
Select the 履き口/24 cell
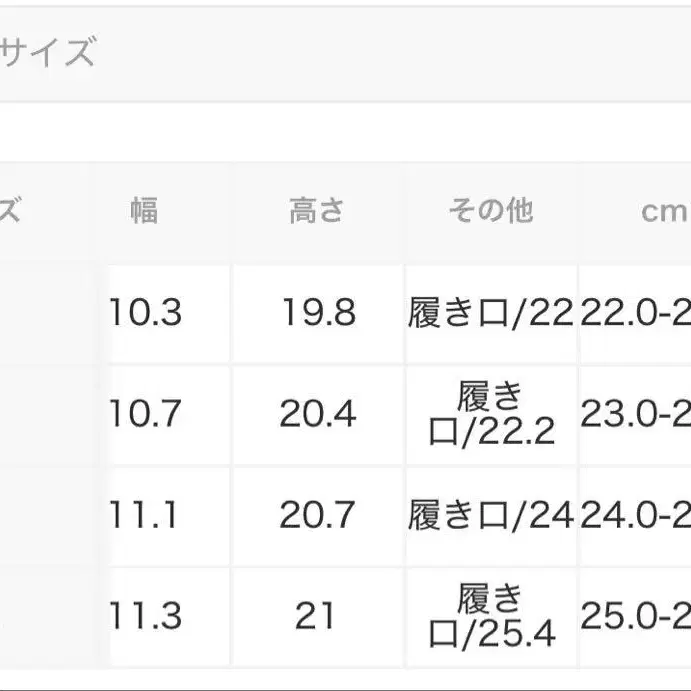491,515
